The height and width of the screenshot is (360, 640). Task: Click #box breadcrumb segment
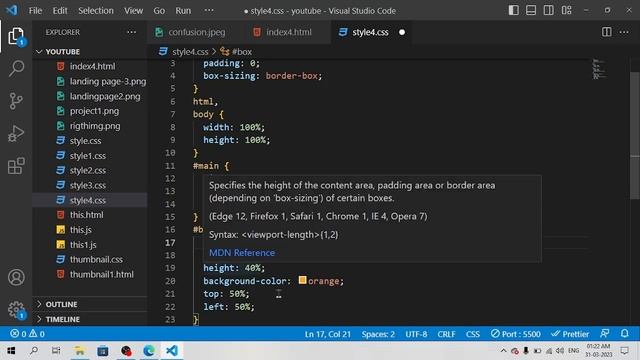(242, 52)
